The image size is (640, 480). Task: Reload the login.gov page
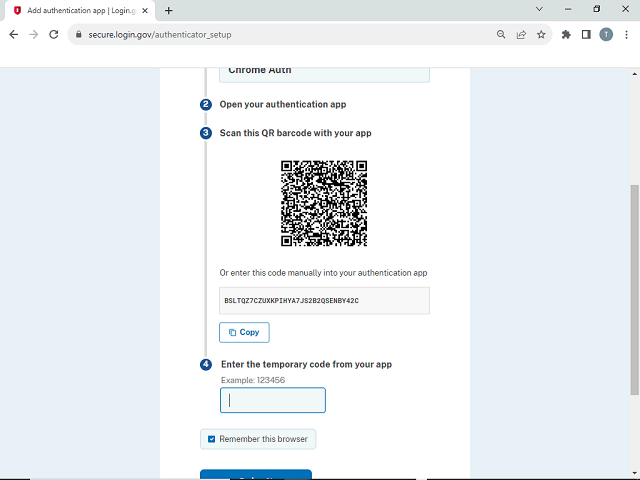pyautogui.click(x=53, y=35)
